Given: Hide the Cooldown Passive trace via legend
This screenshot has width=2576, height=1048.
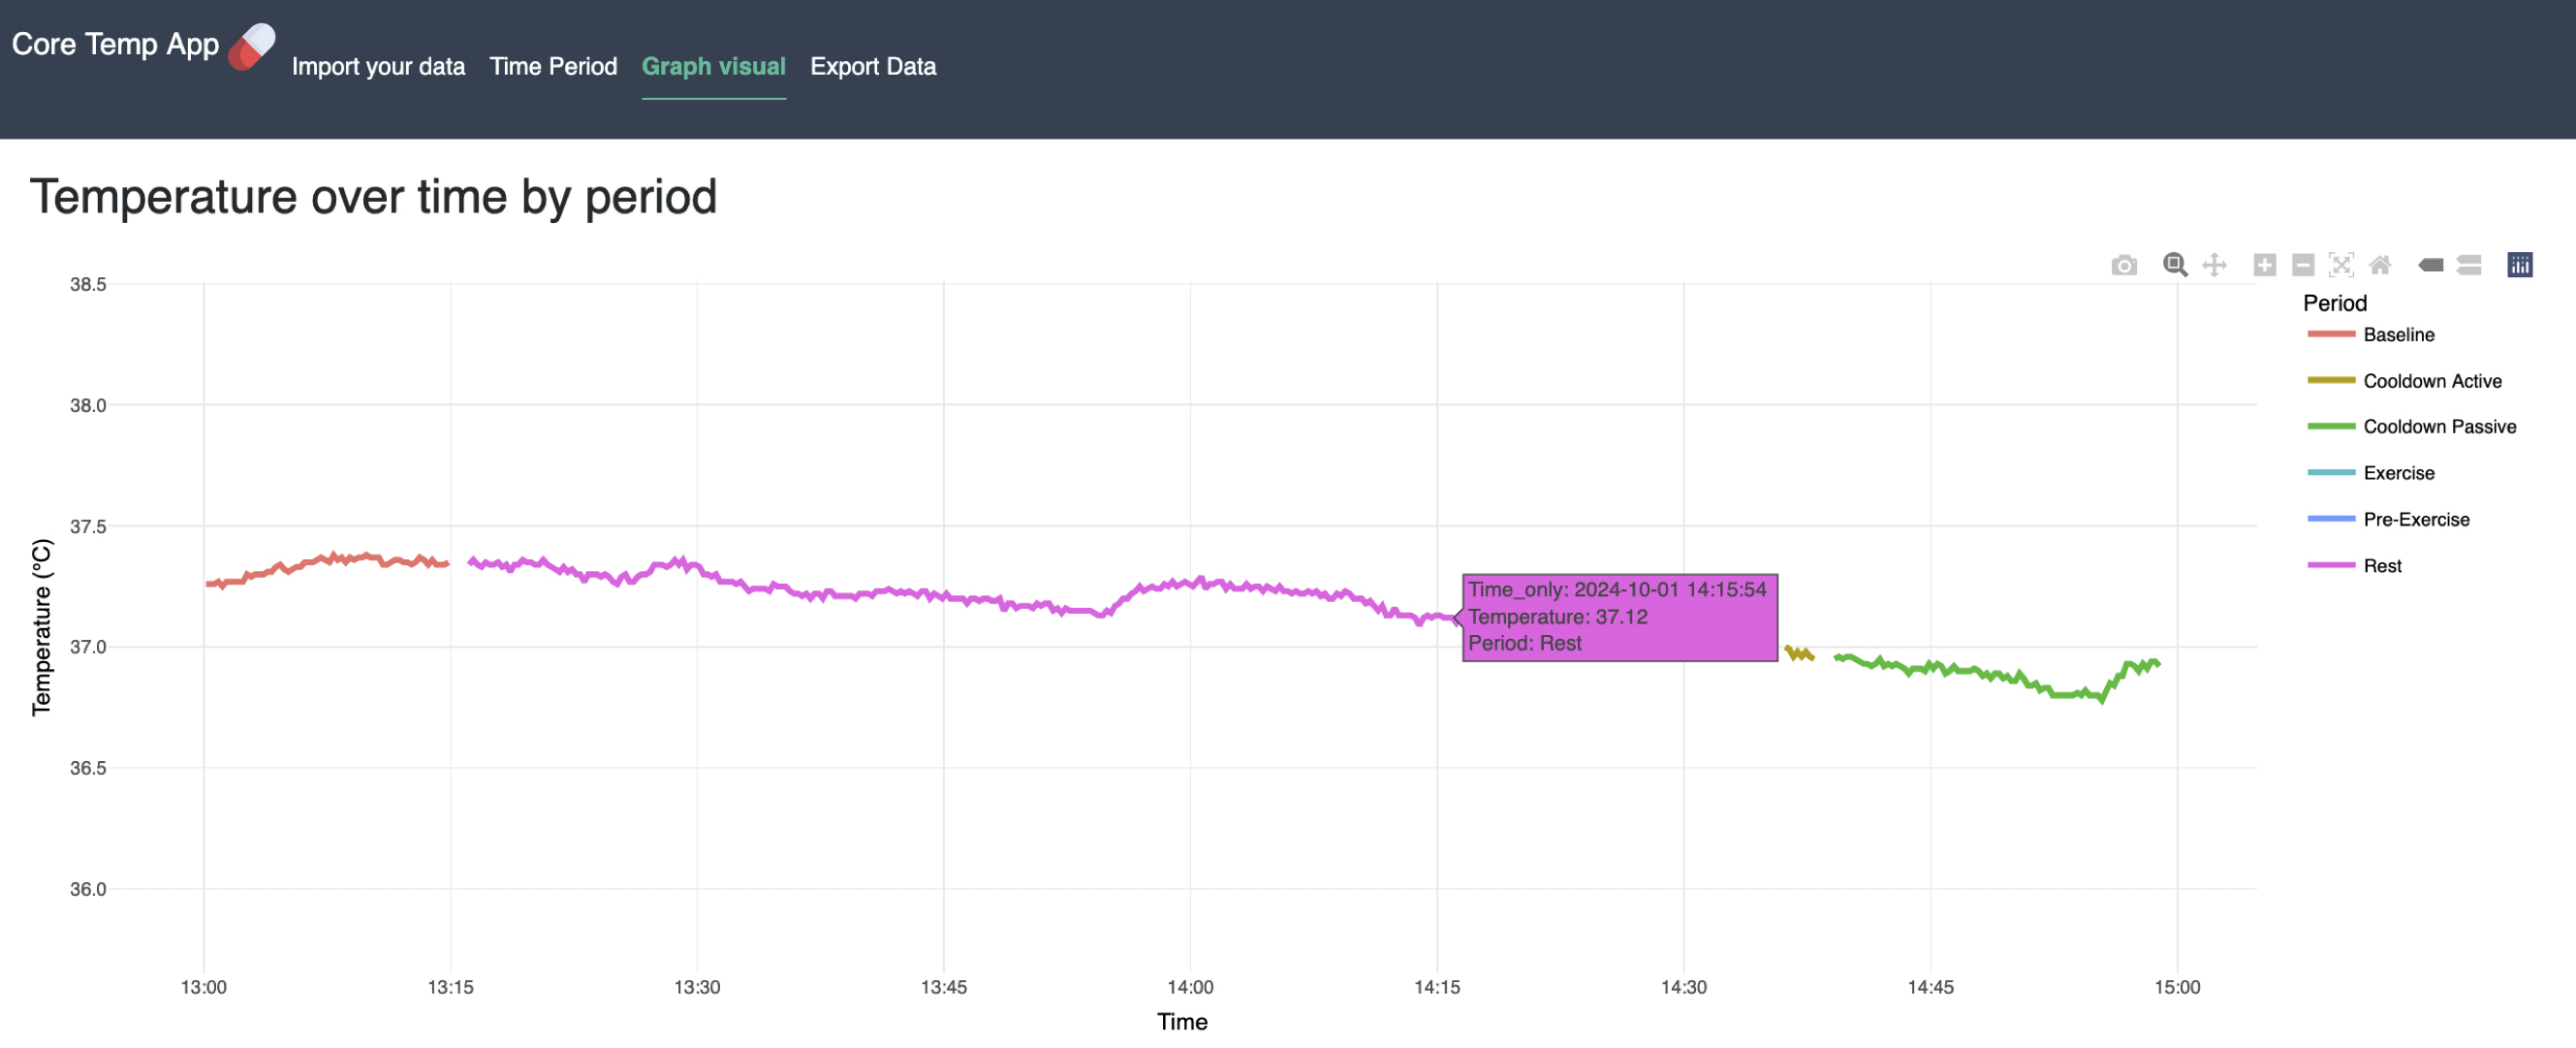Looking at the screenshot, I should [2440, 426].
